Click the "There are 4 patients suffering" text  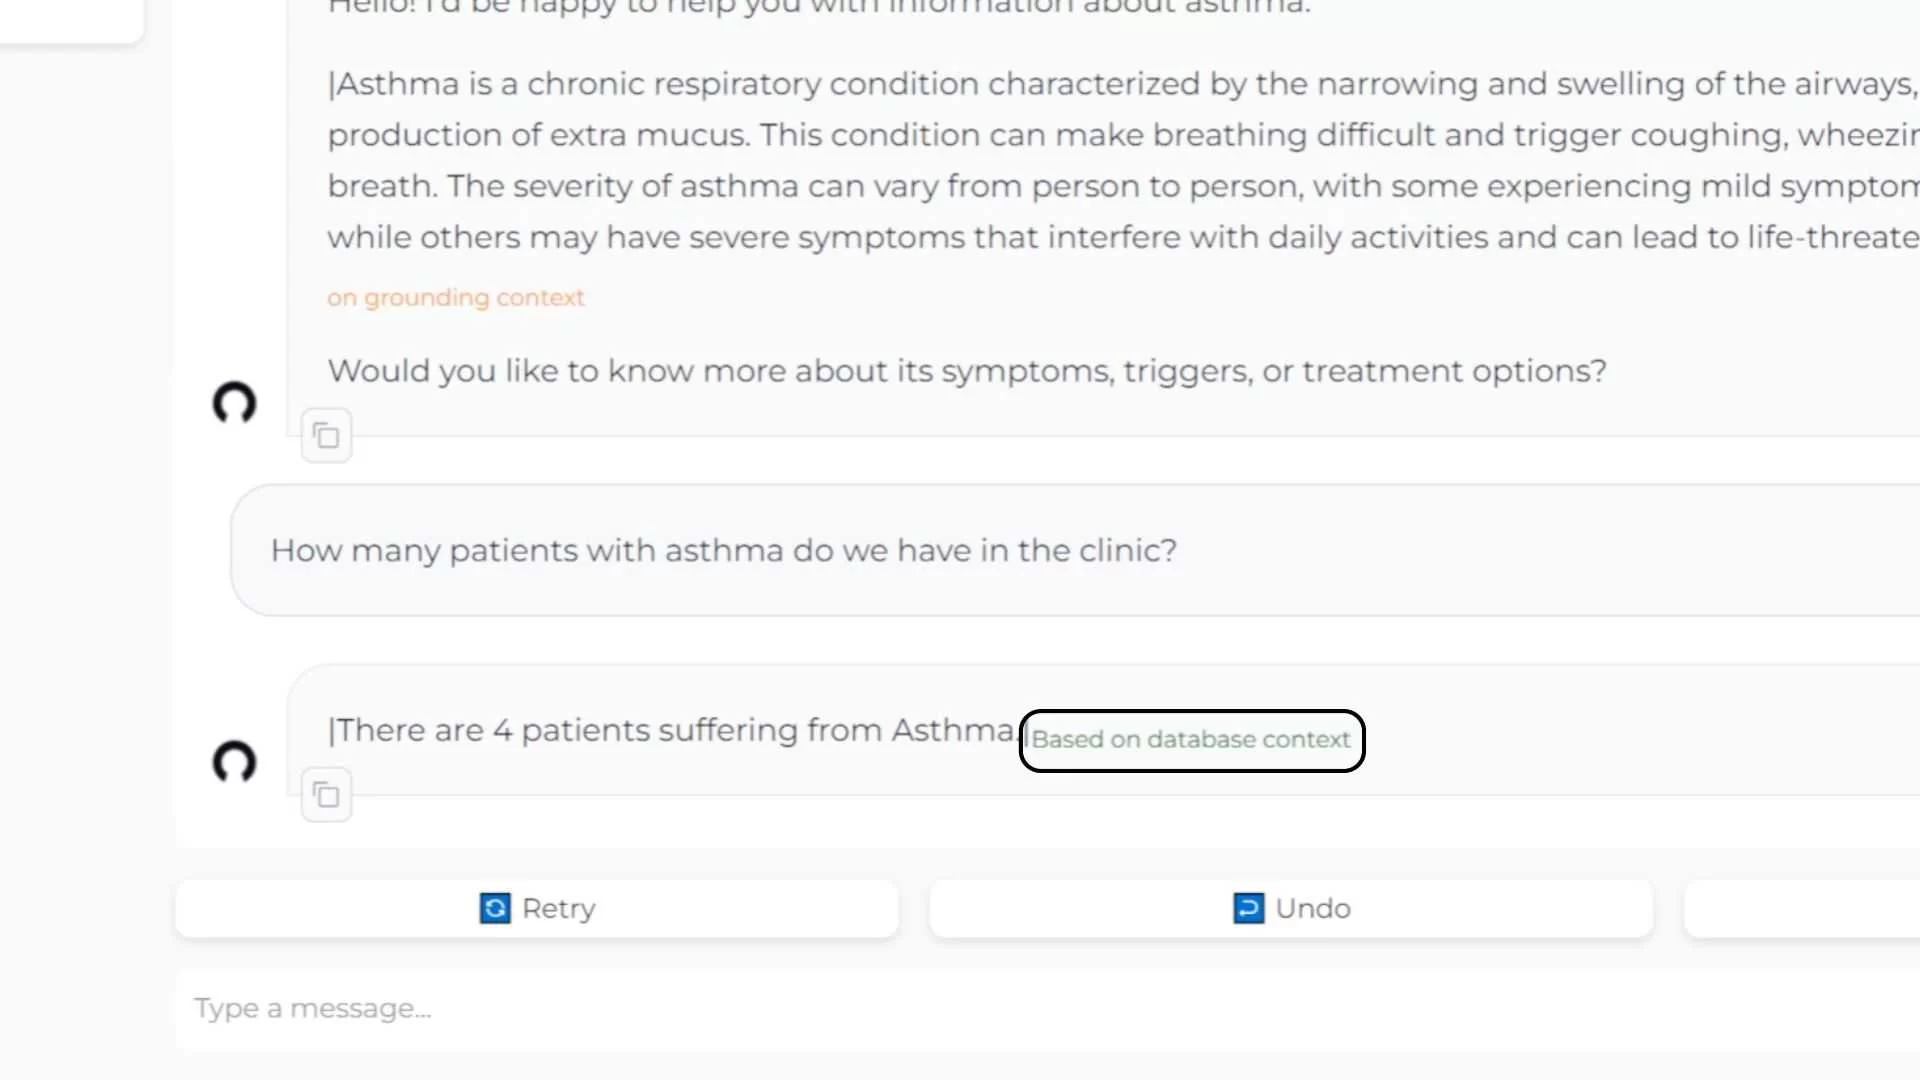pos(672,731)
